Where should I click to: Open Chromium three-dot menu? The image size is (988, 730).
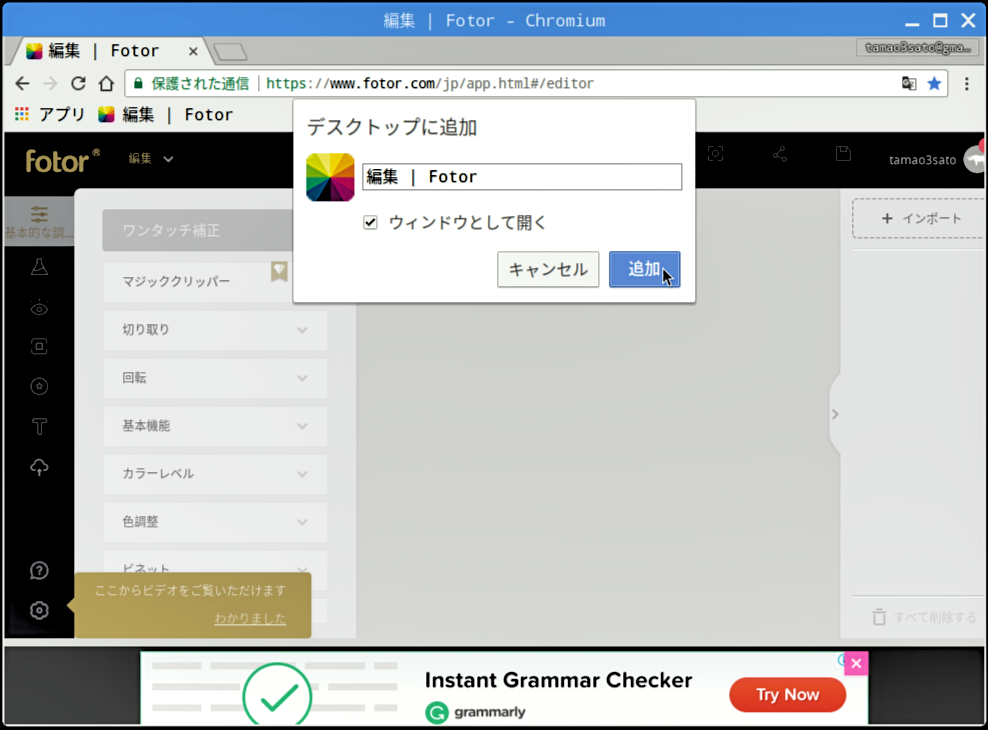[967, 83]
